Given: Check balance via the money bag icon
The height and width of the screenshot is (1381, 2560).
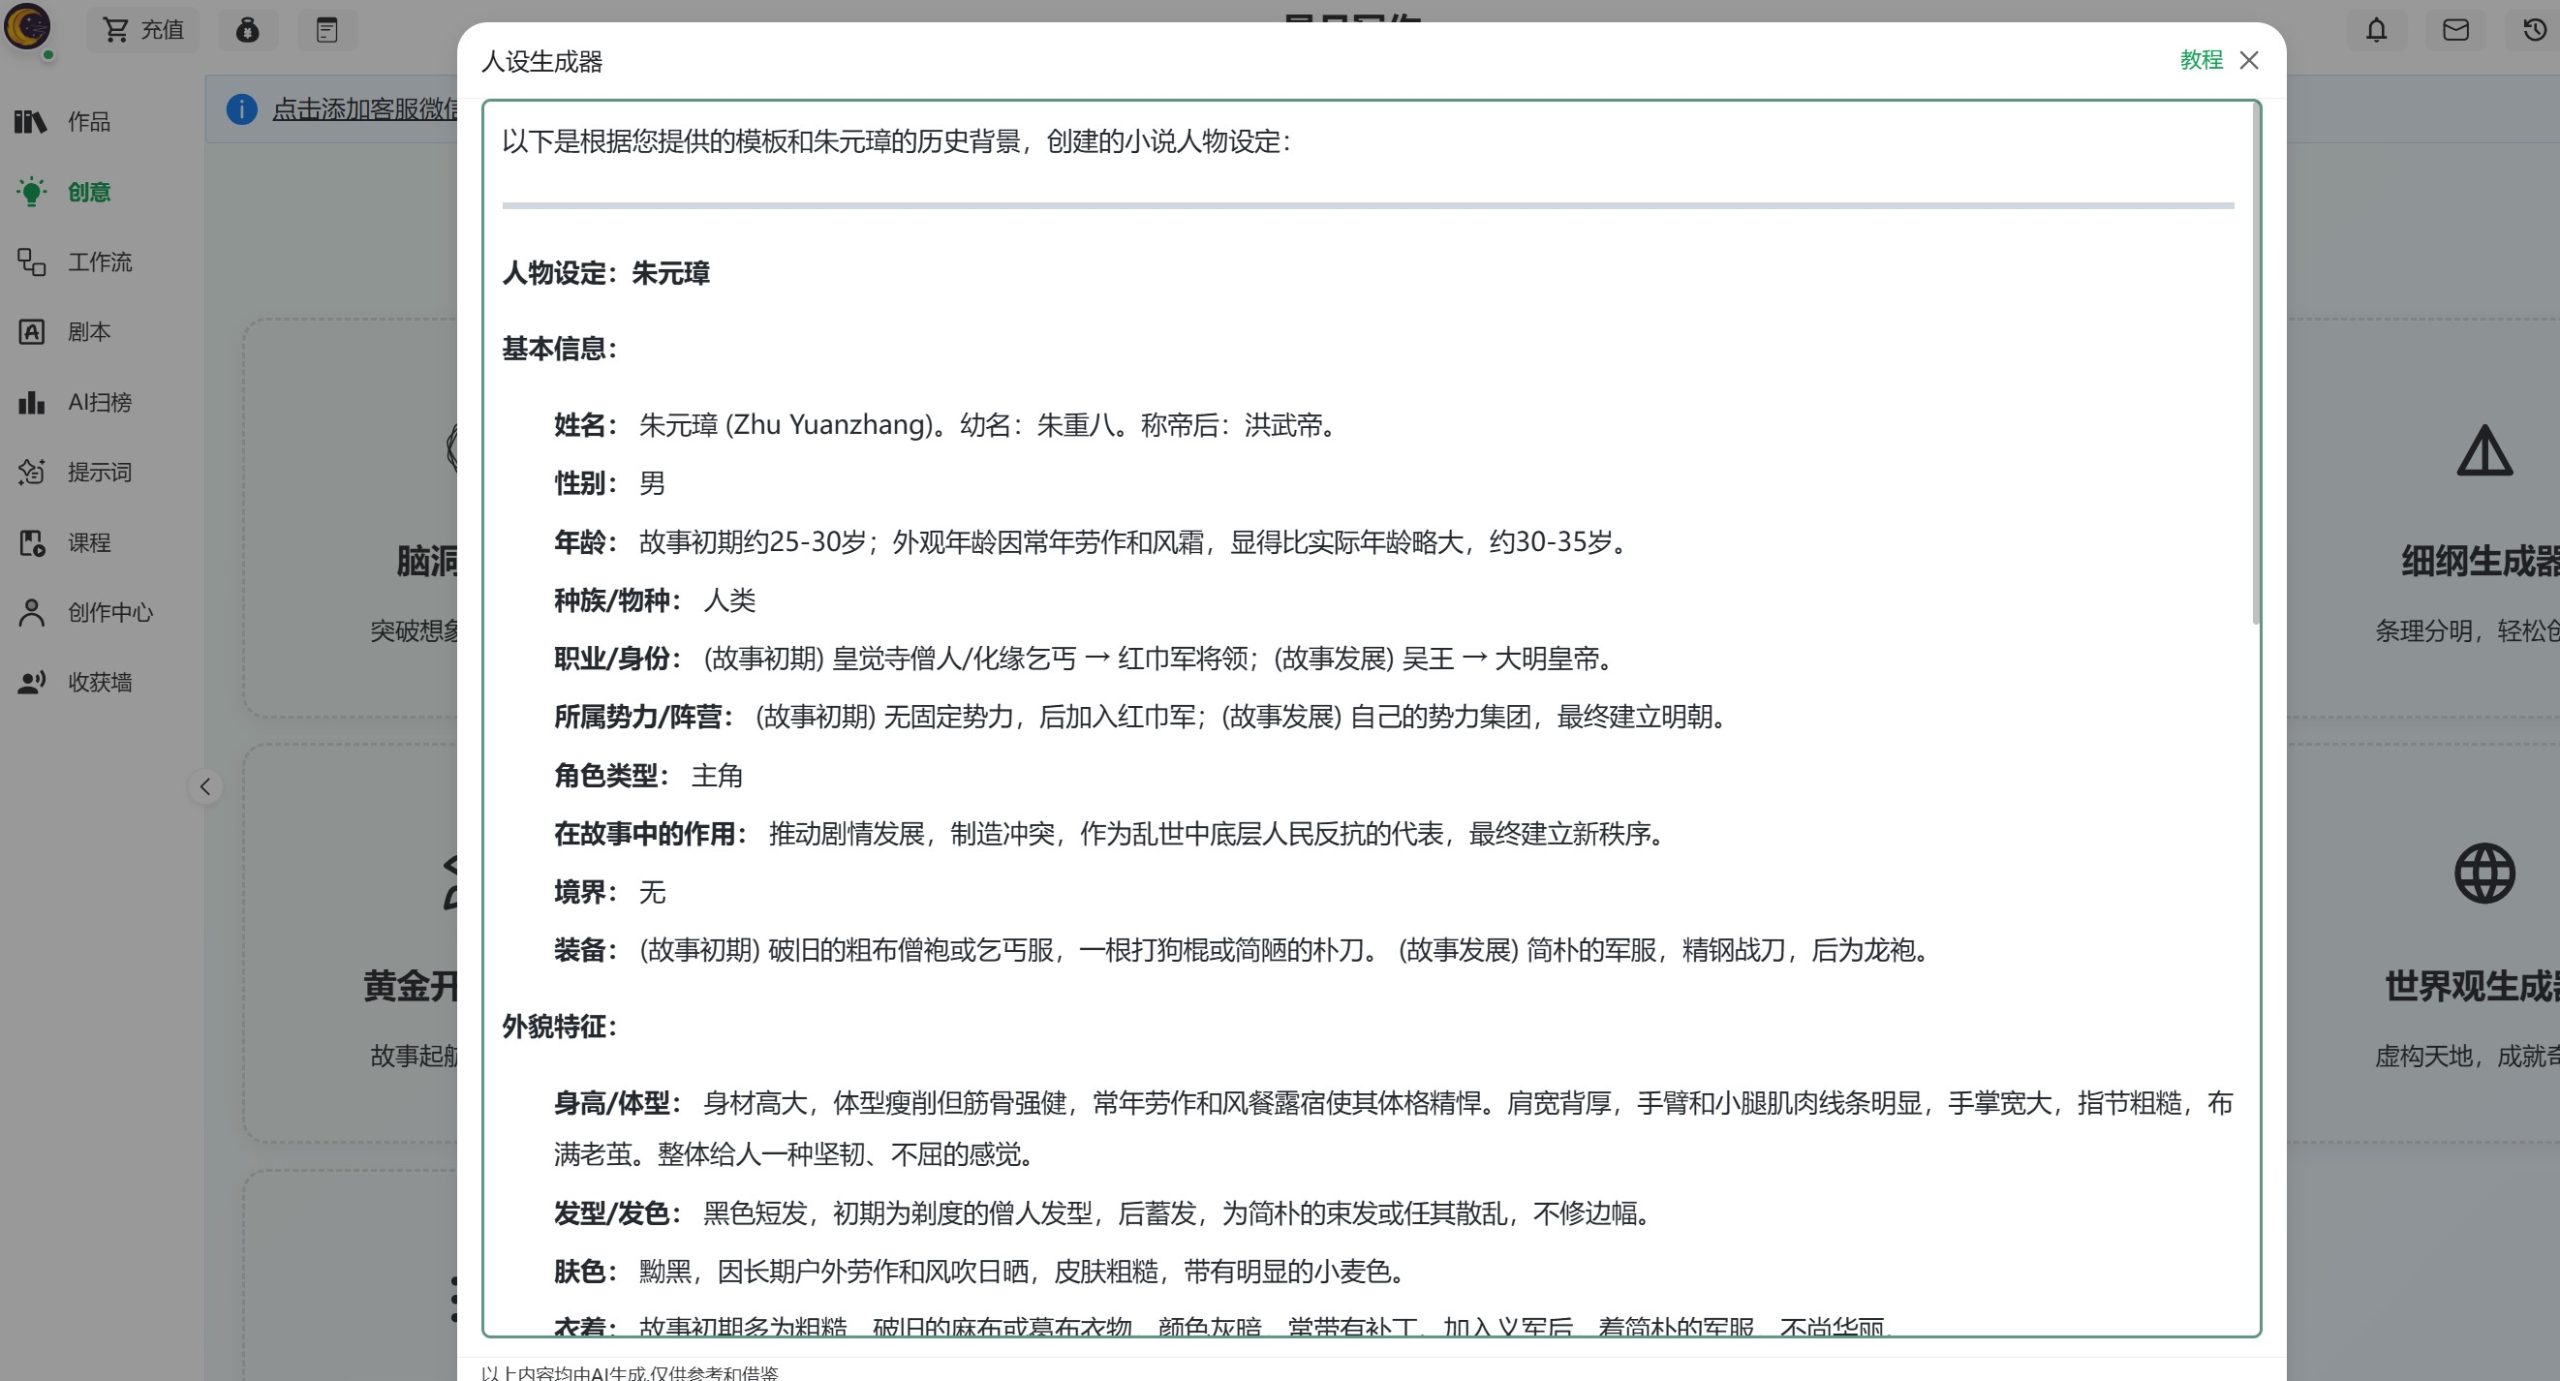Looking at the screenshot, I should pyautogui.click(x=247, y=30).
